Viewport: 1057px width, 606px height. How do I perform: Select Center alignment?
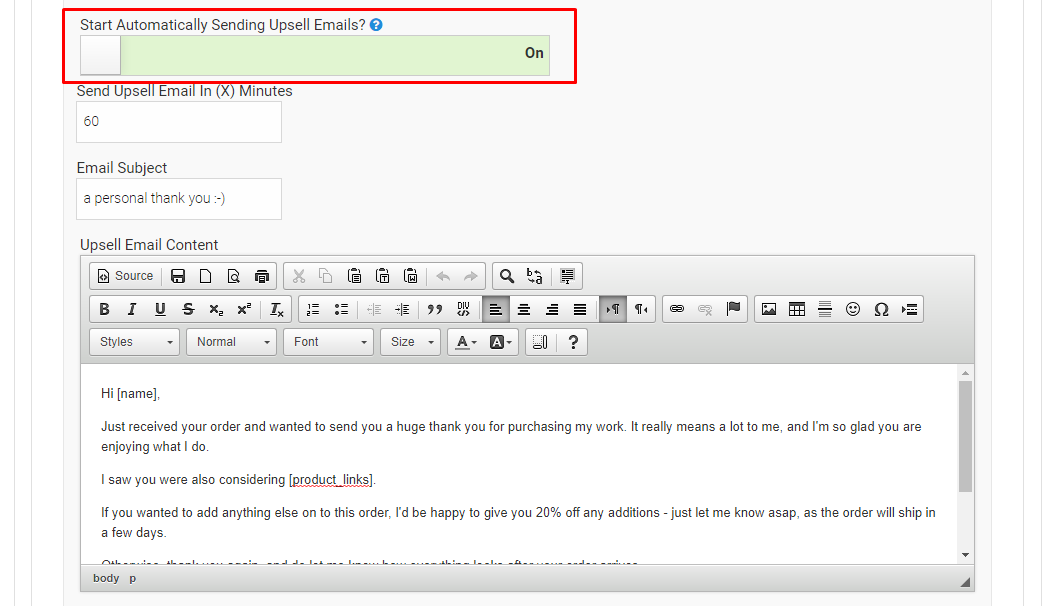click(524, 309)
